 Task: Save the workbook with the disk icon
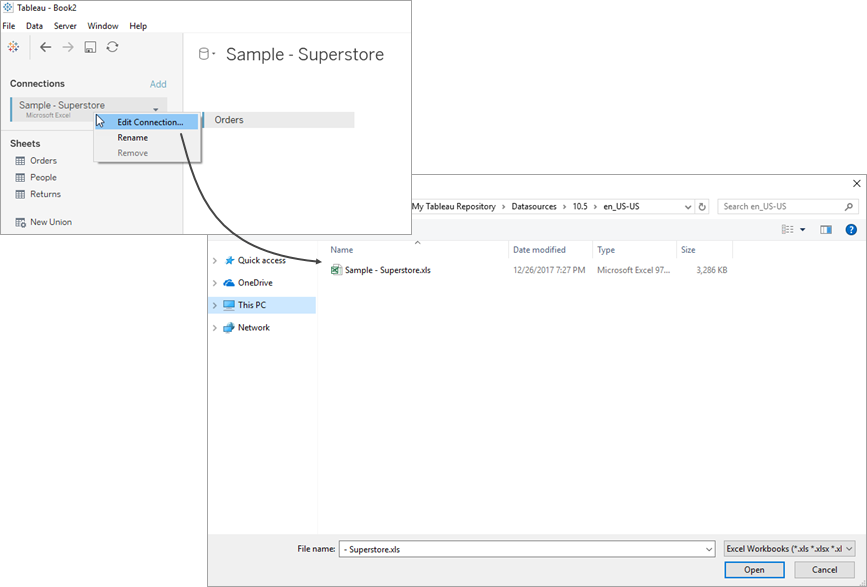pos(90,47)
